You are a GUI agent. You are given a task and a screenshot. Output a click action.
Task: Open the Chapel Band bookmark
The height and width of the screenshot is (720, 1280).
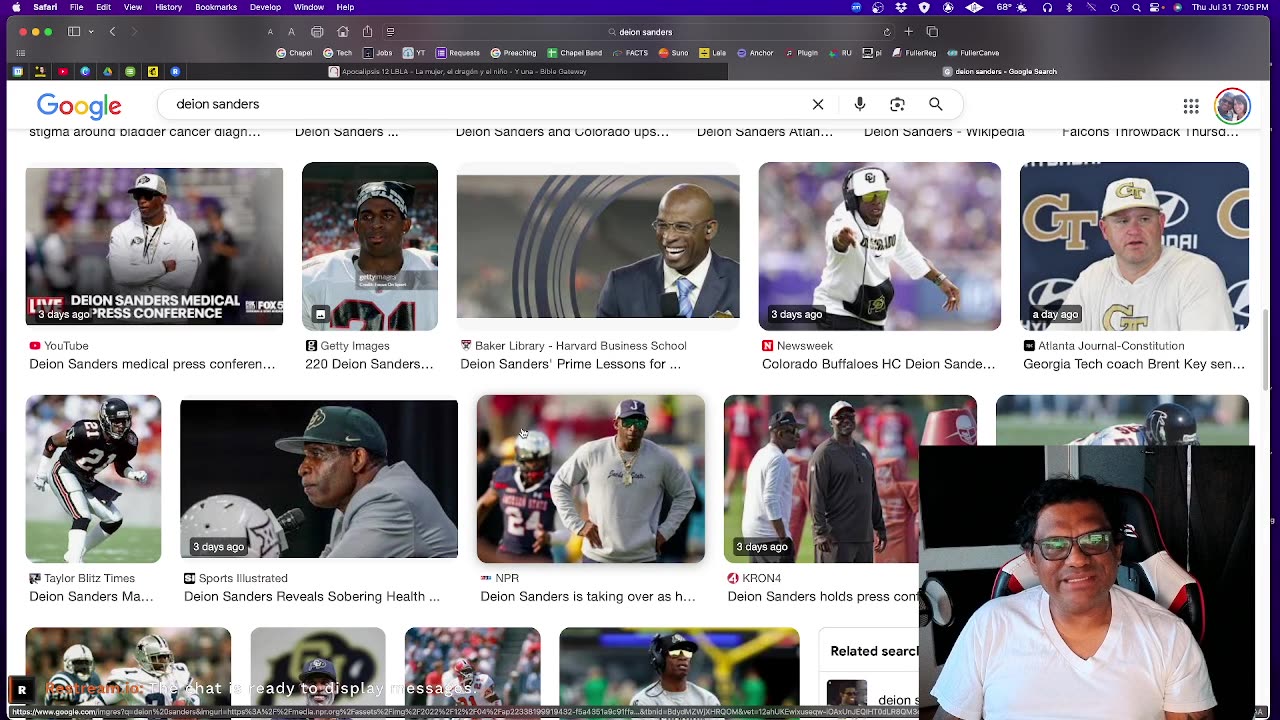click(575, 53)
